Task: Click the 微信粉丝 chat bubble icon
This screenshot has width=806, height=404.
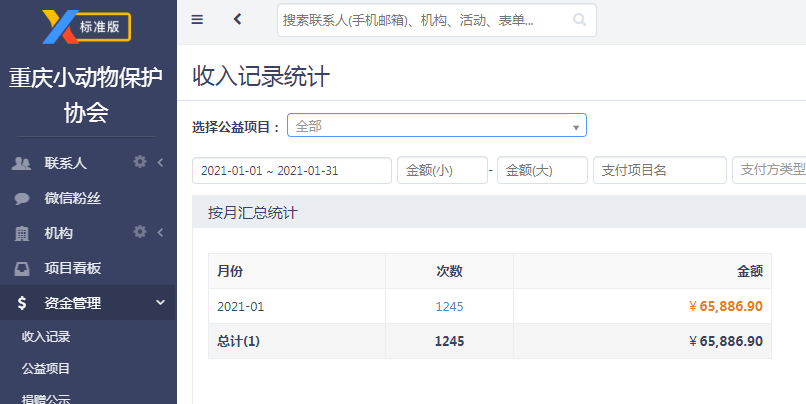Action: (22, 198)
